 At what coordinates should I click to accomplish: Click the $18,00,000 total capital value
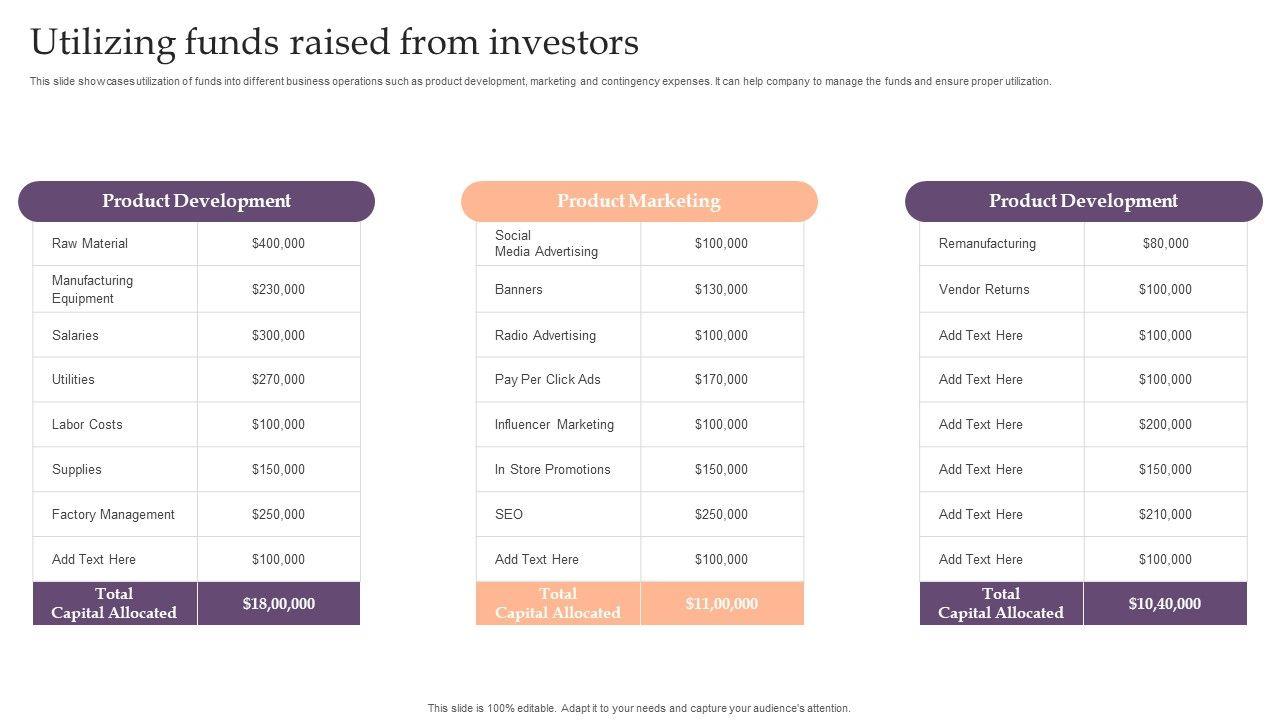(278, 603)
